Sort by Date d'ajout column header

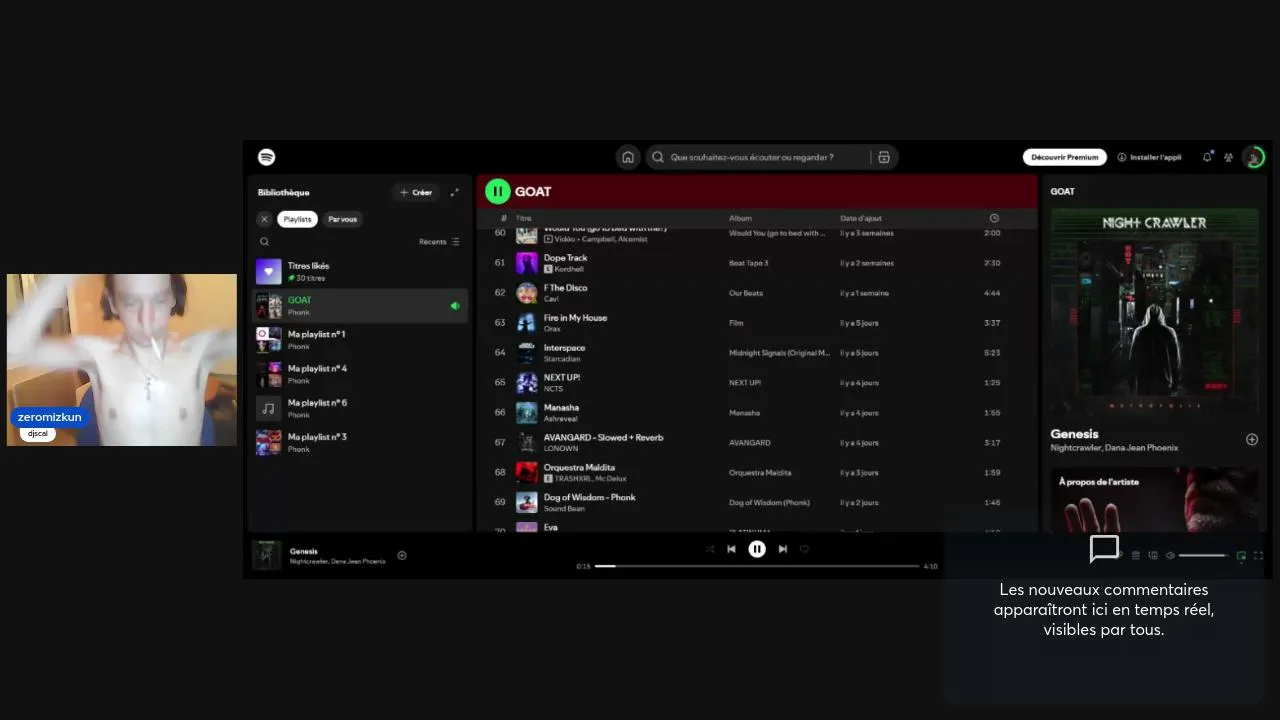pos(861,218)
